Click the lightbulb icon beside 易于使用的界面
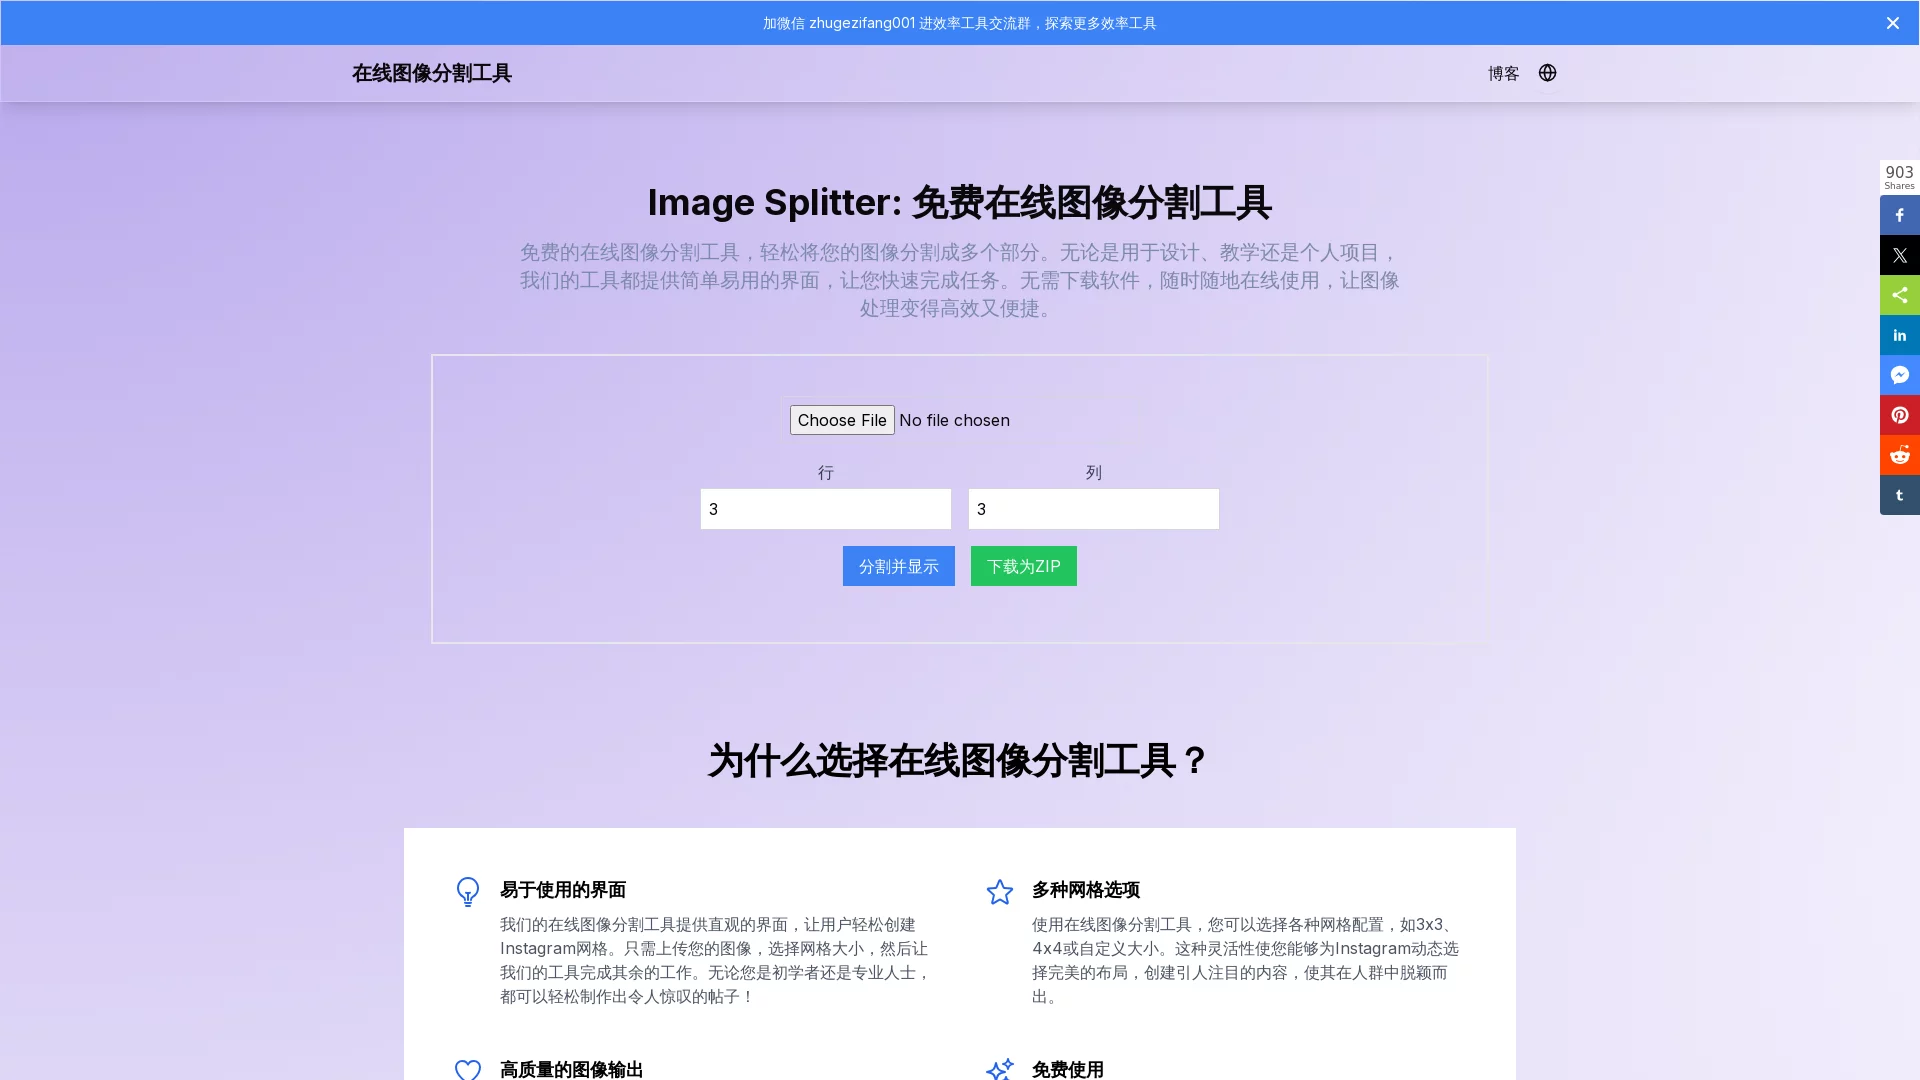 tap(467, 892)
